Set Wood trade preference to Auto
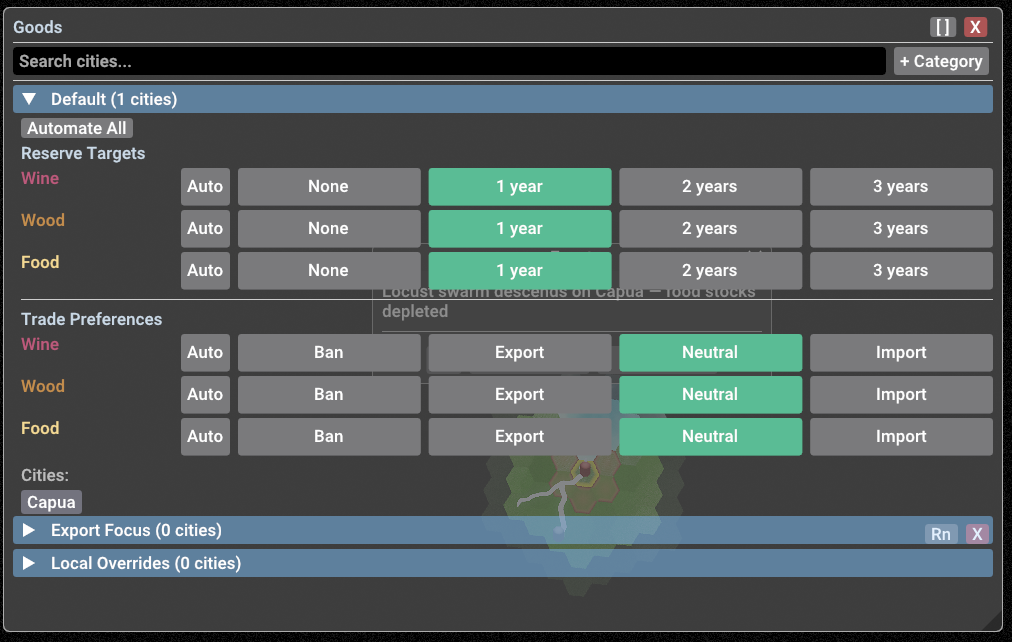The image size is (1012, 642). [205, 394]
